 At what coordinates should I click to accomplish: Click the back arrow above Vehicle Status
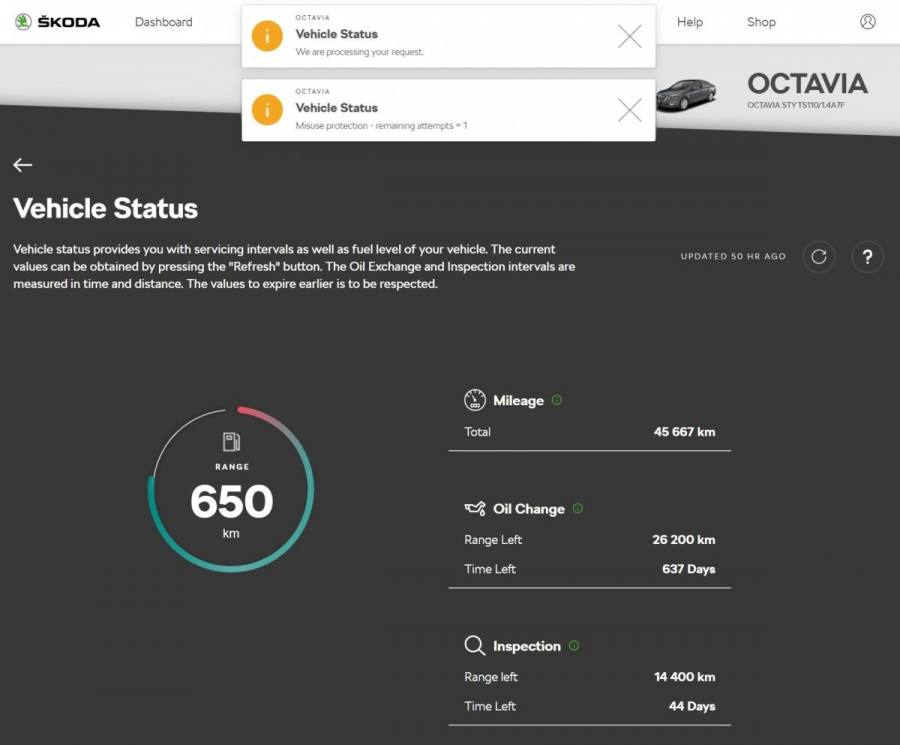(23, 165)
